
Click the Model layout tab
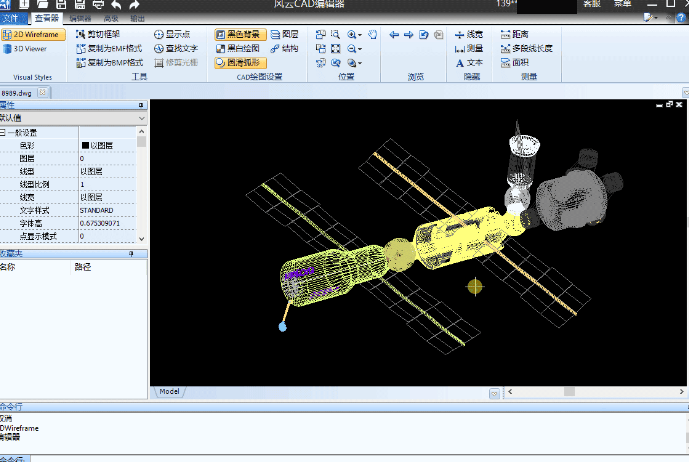click(169, 391)
